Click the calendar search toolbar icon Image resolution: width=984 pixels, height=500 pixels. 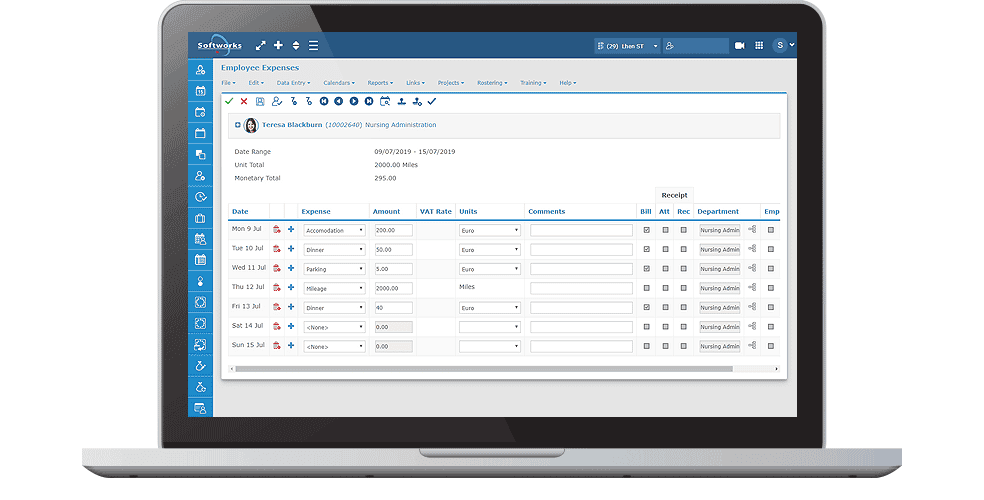[x=385, y=101]
